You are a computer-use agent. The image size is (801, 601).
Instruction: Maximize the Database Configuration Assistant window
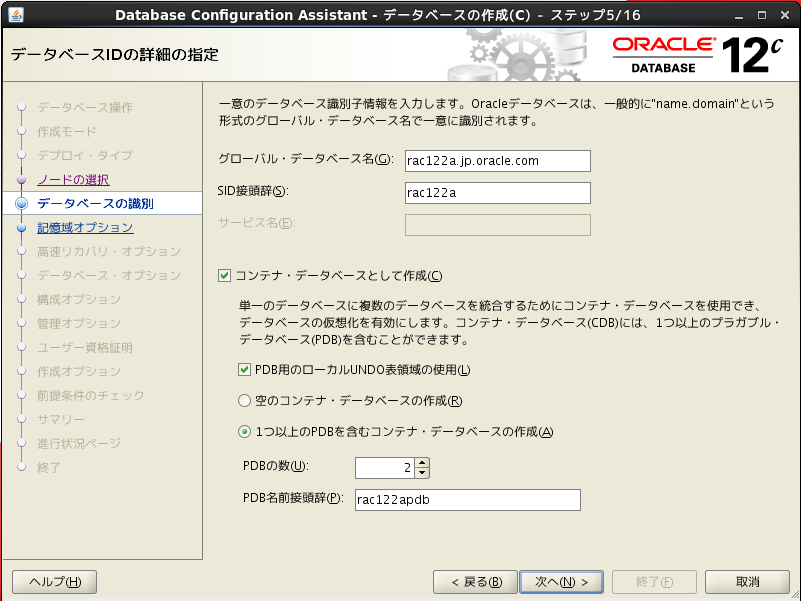click(x=762, y=15)
